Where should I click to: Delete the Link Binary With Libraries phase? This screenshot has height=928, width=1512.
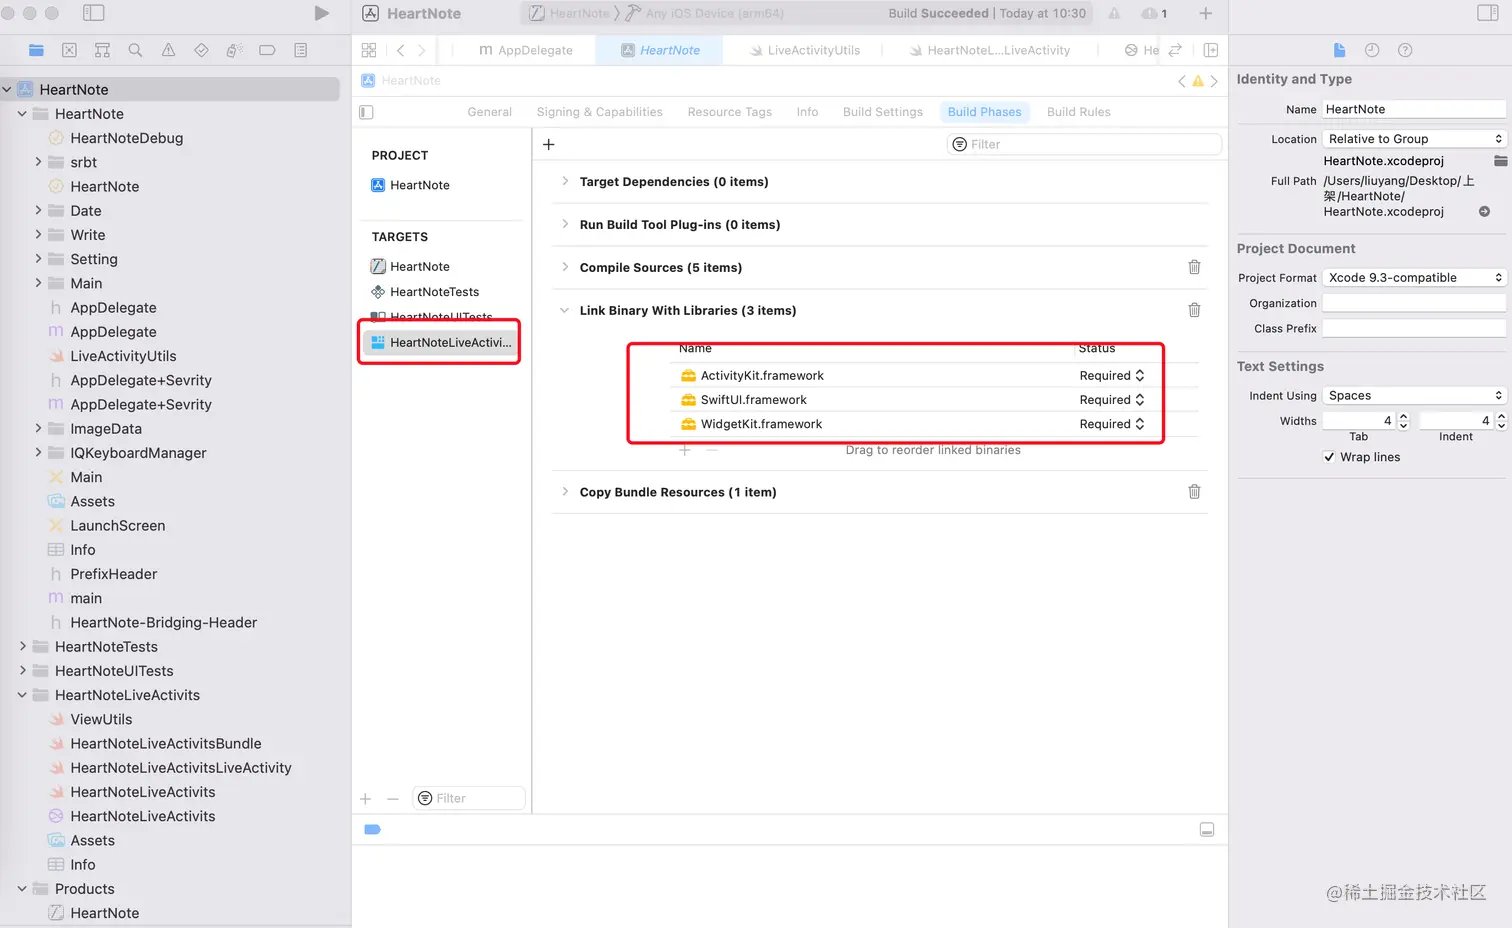(x=1194, y=310)
